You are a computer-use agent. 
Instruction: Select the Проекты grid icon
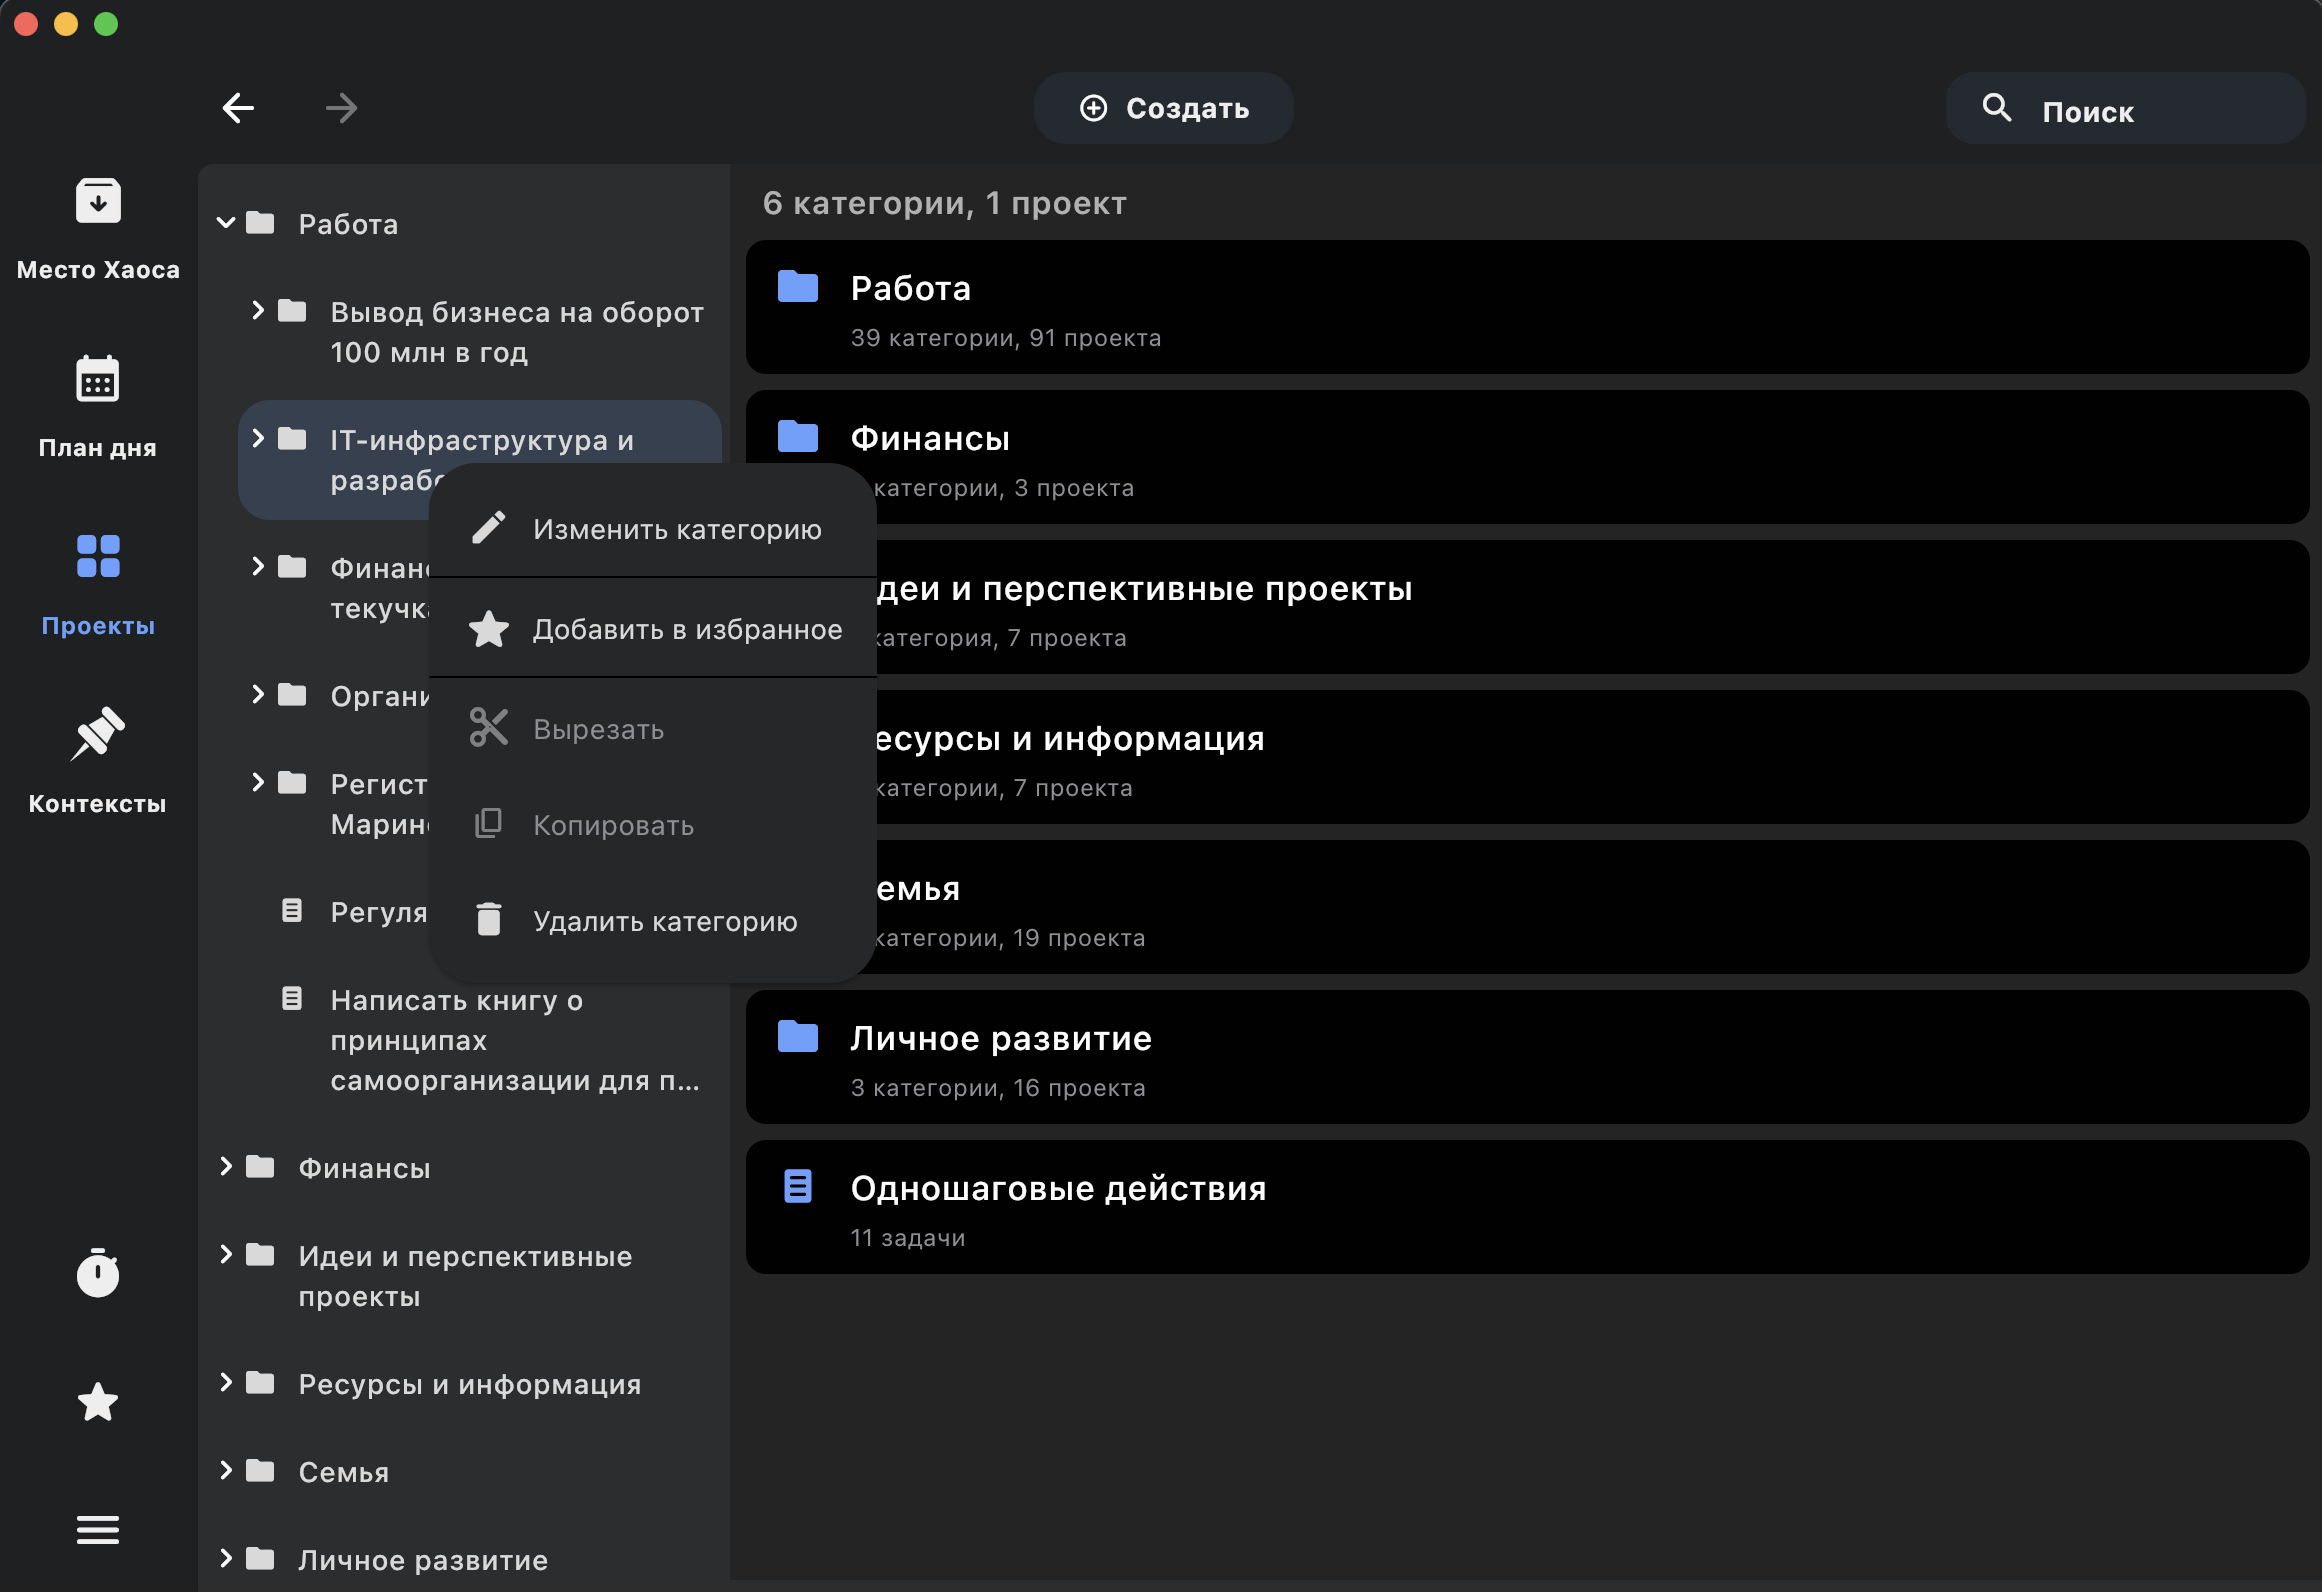coord(98,557)
